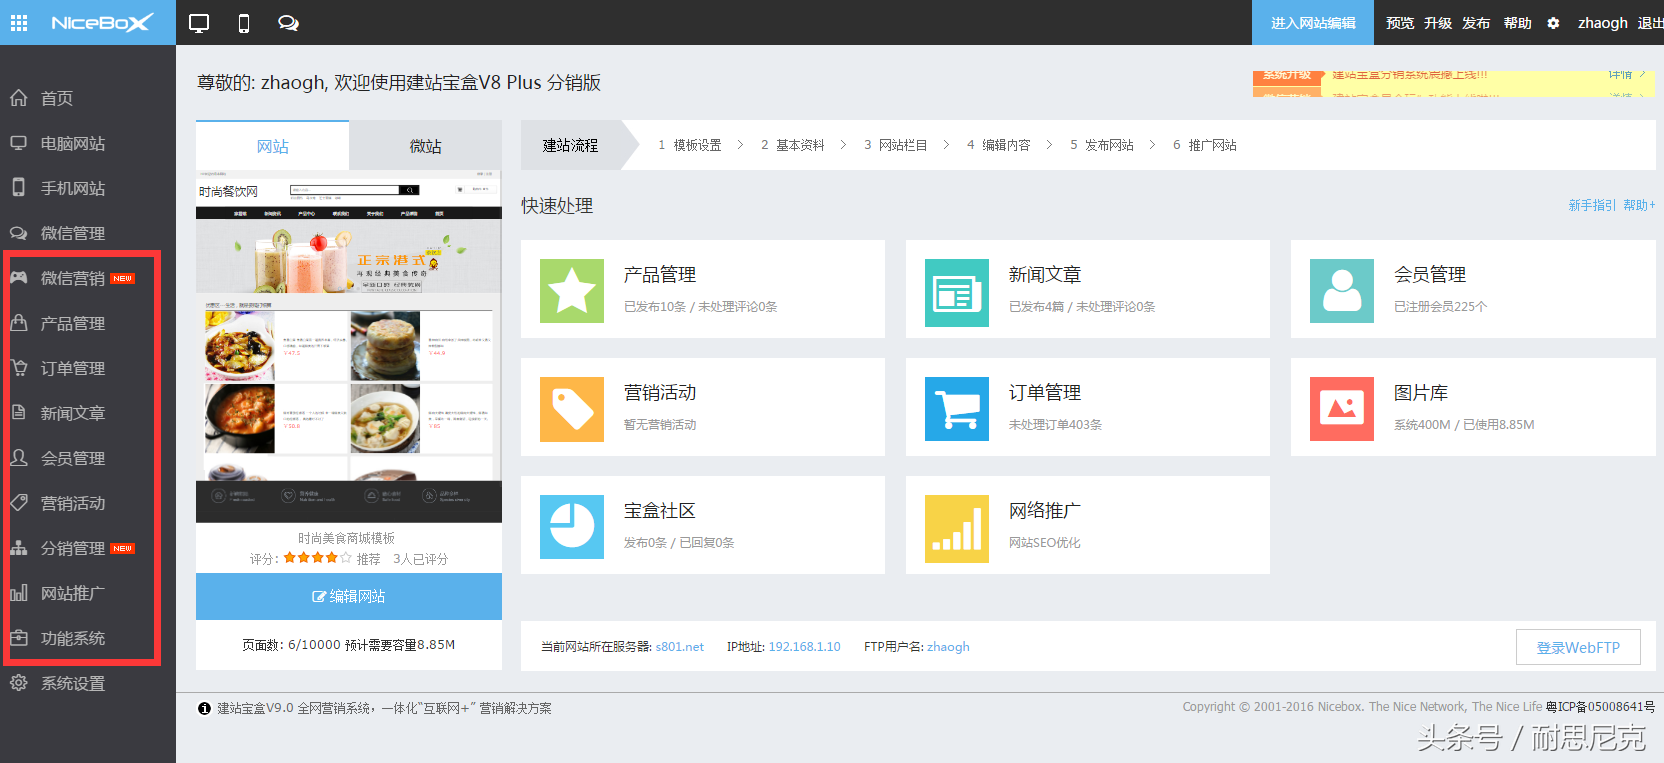Click the bag icon beside 产品管理 in sidebar
Image resolution: width=1664 pixels, height=763 pixels.
coord(19,322)
